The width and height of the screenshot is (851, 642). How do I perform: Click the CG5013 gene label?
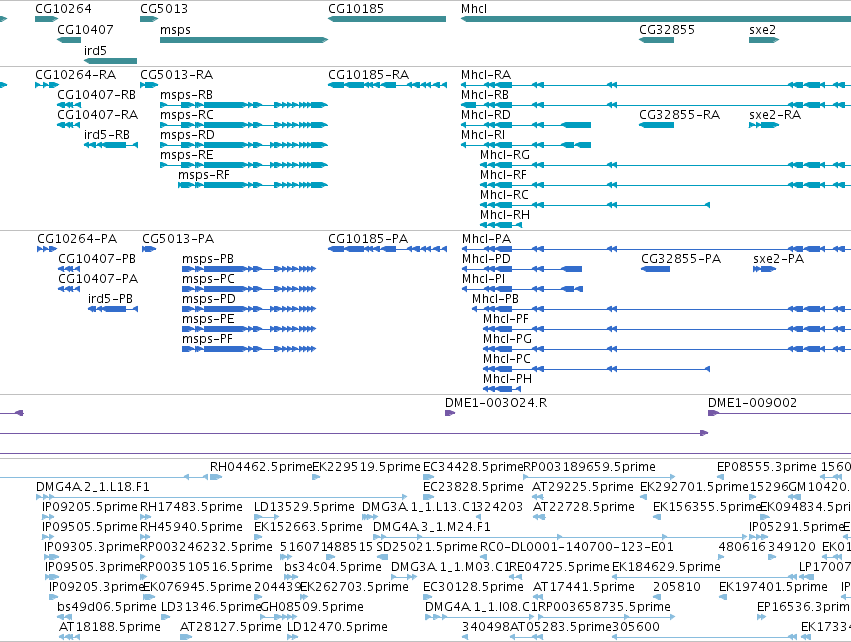coord(164,9)
